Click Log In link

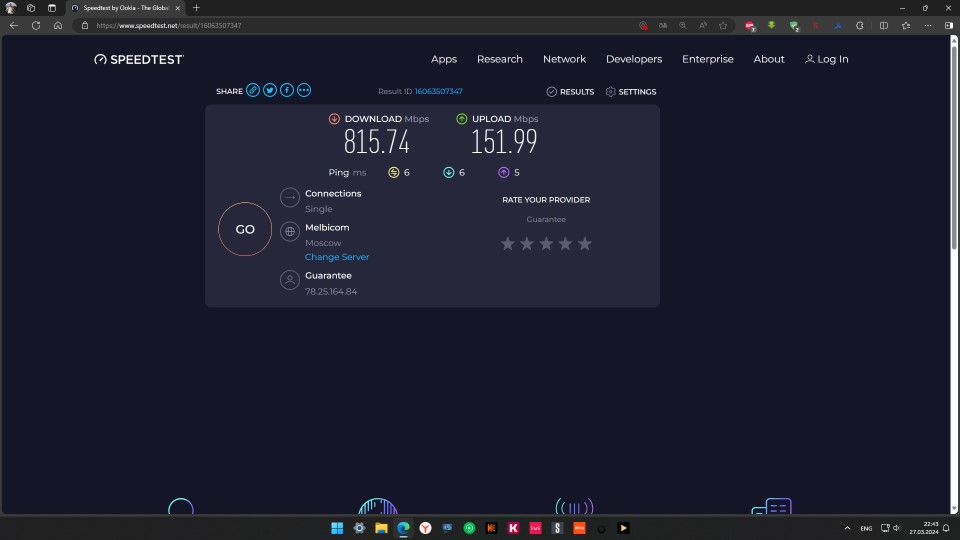[827, 59]
